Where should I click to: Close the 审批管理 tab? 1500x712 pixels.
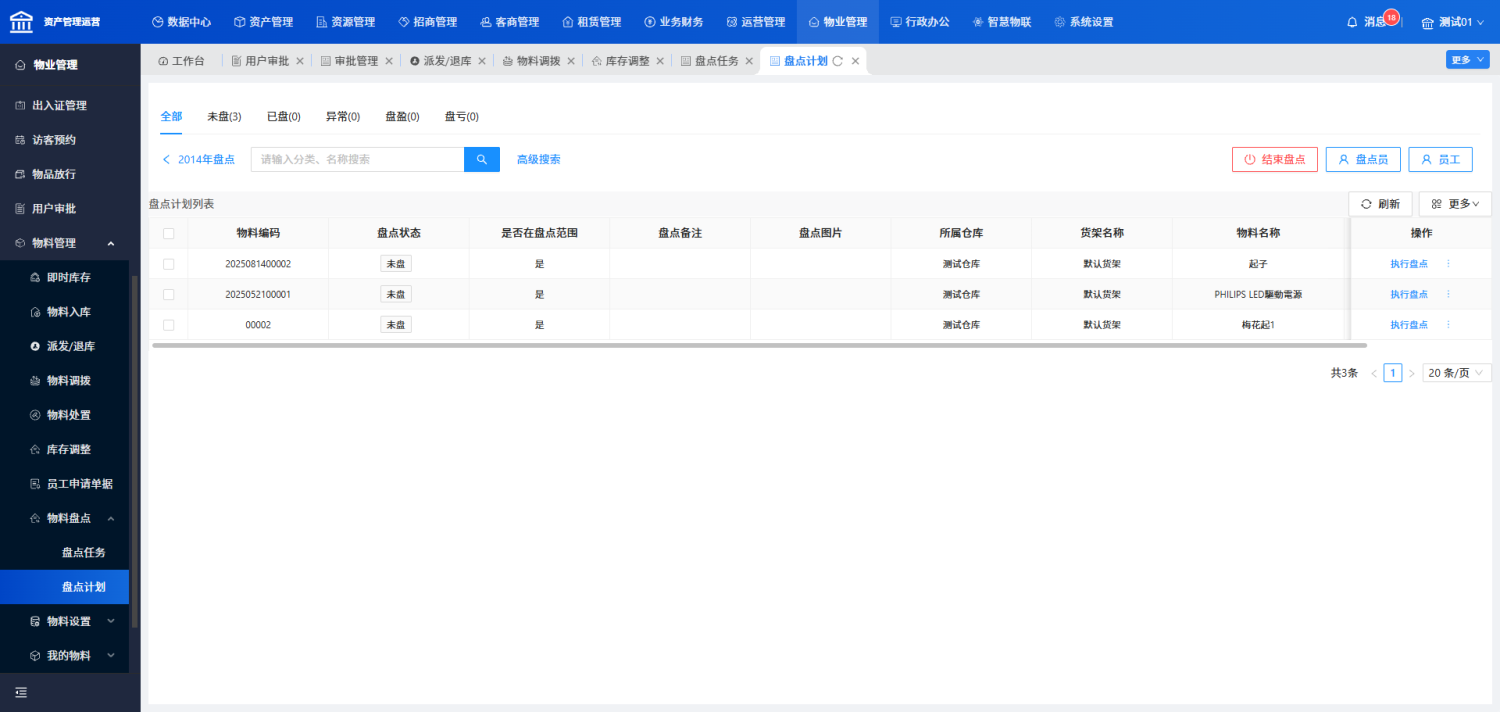point(389,61)
